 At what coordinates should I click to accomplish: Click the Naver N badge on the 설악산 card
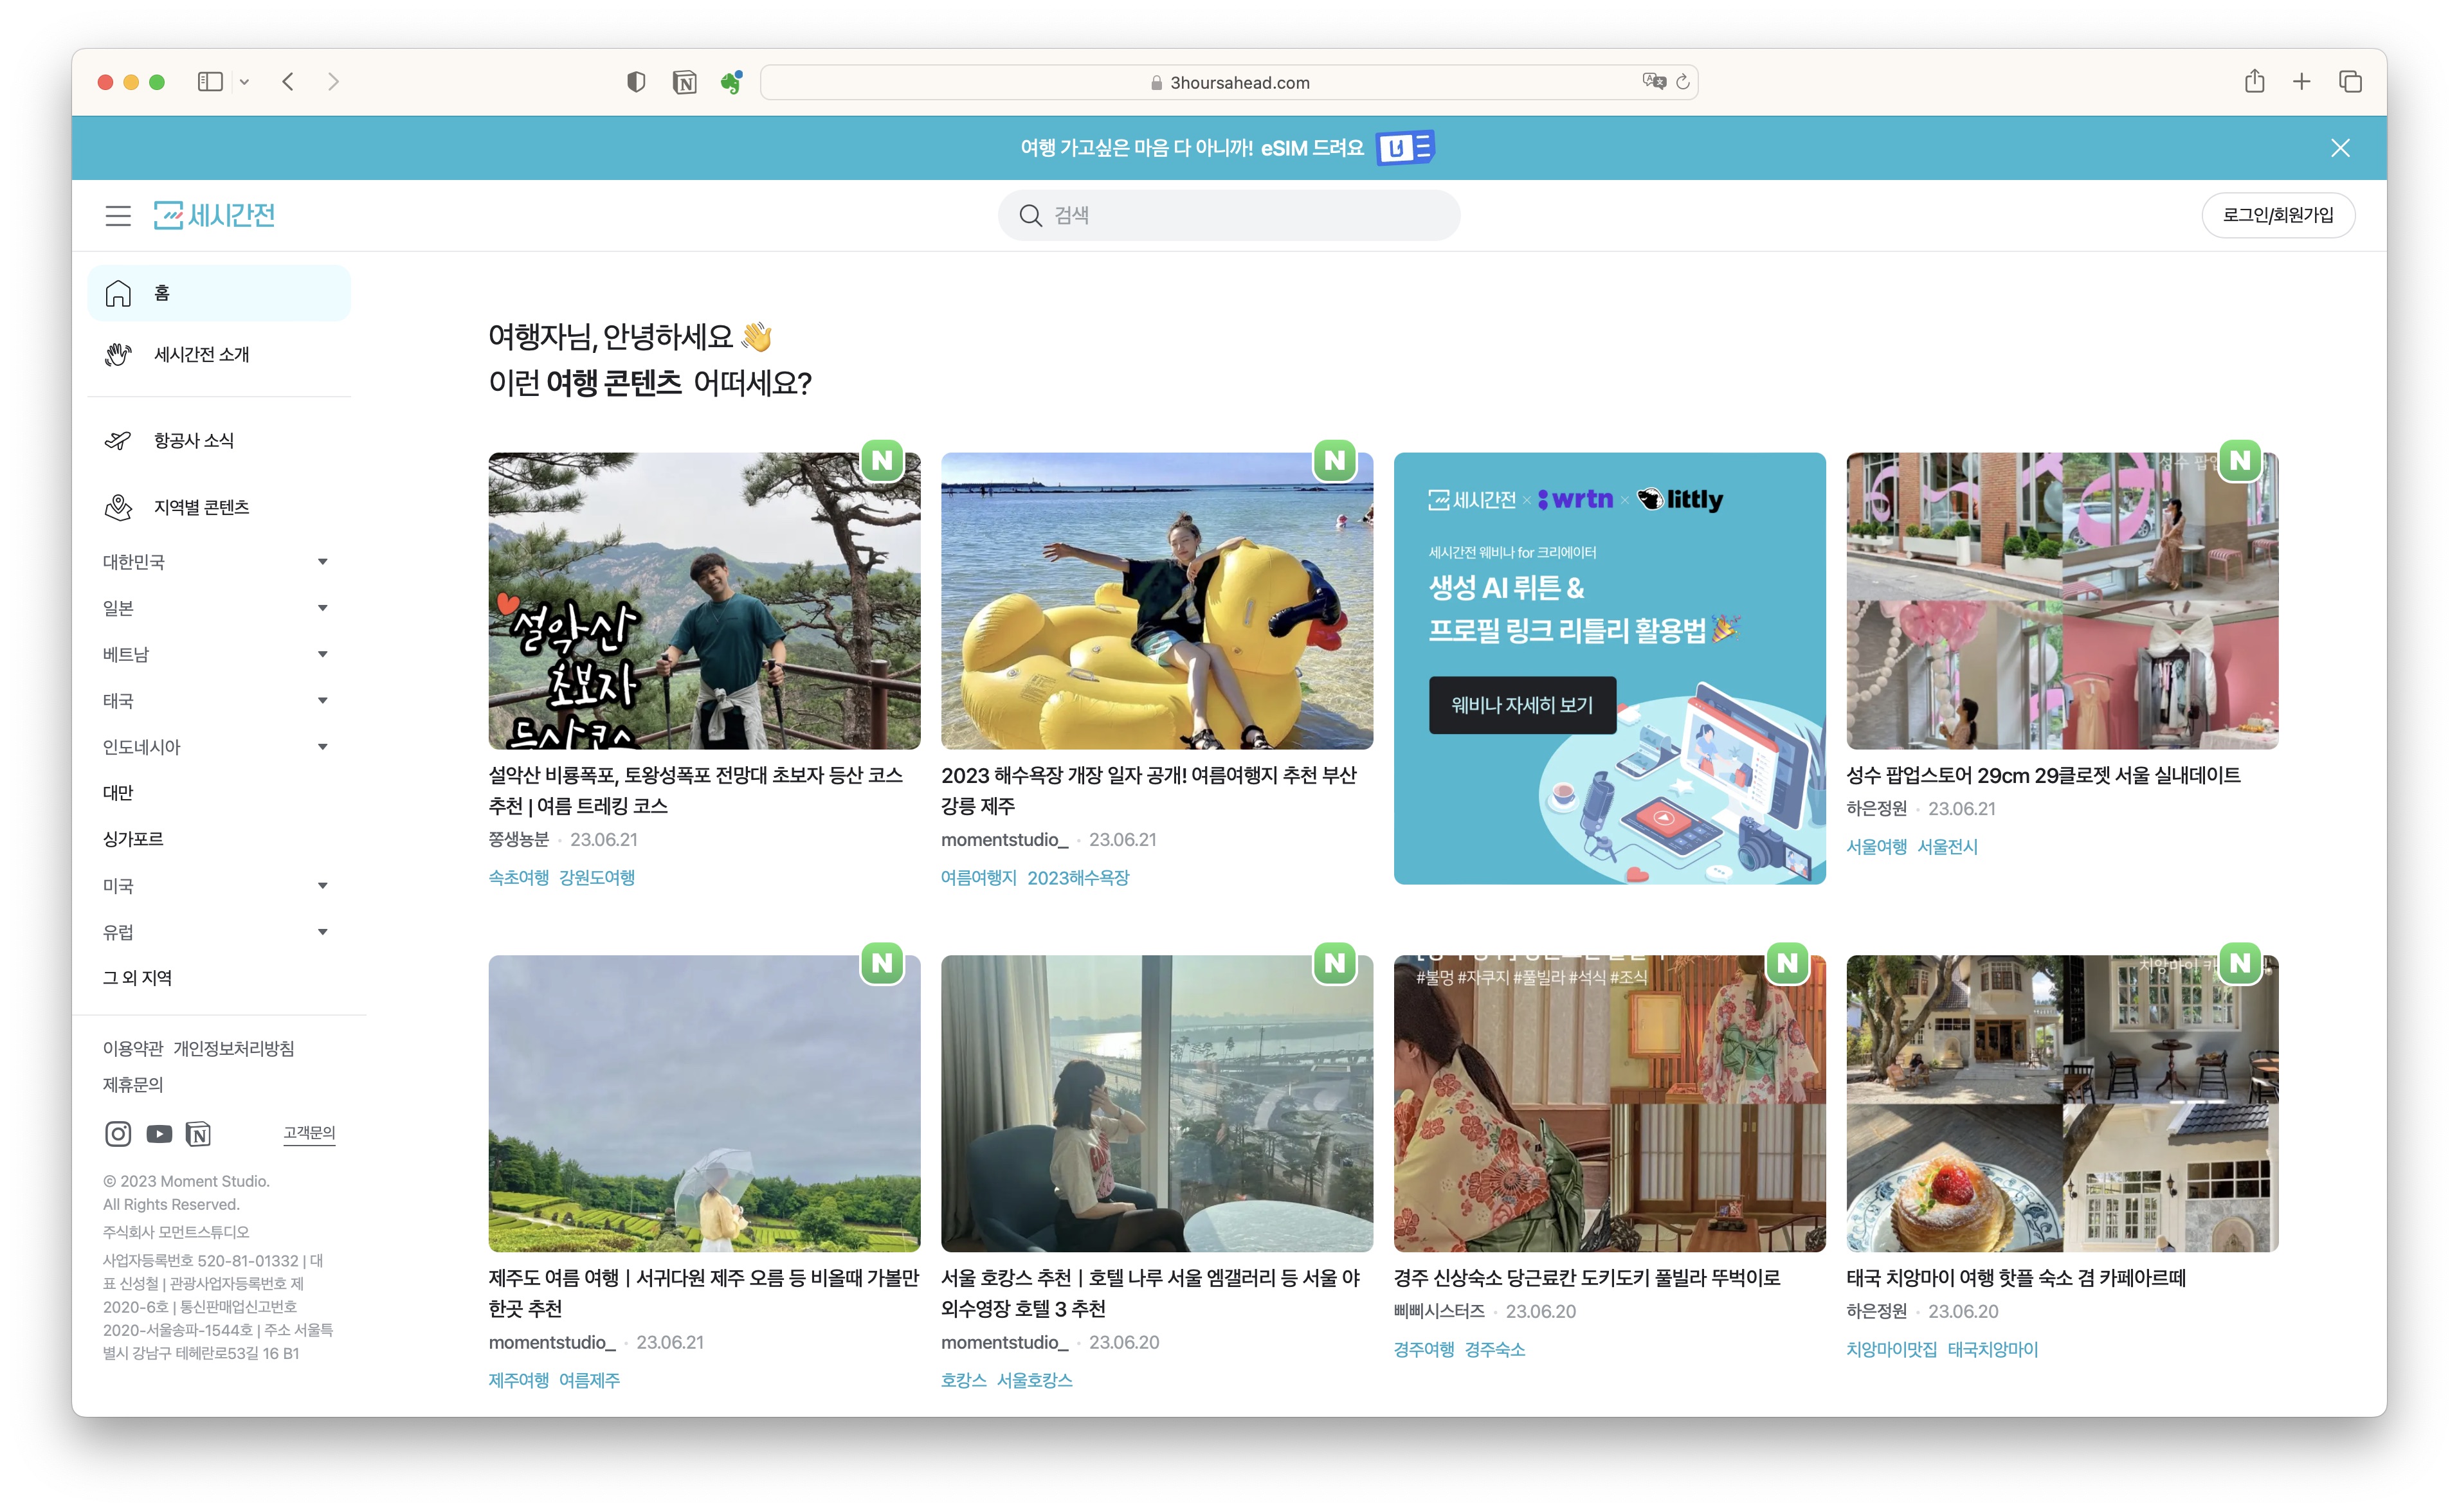point(882,461)
